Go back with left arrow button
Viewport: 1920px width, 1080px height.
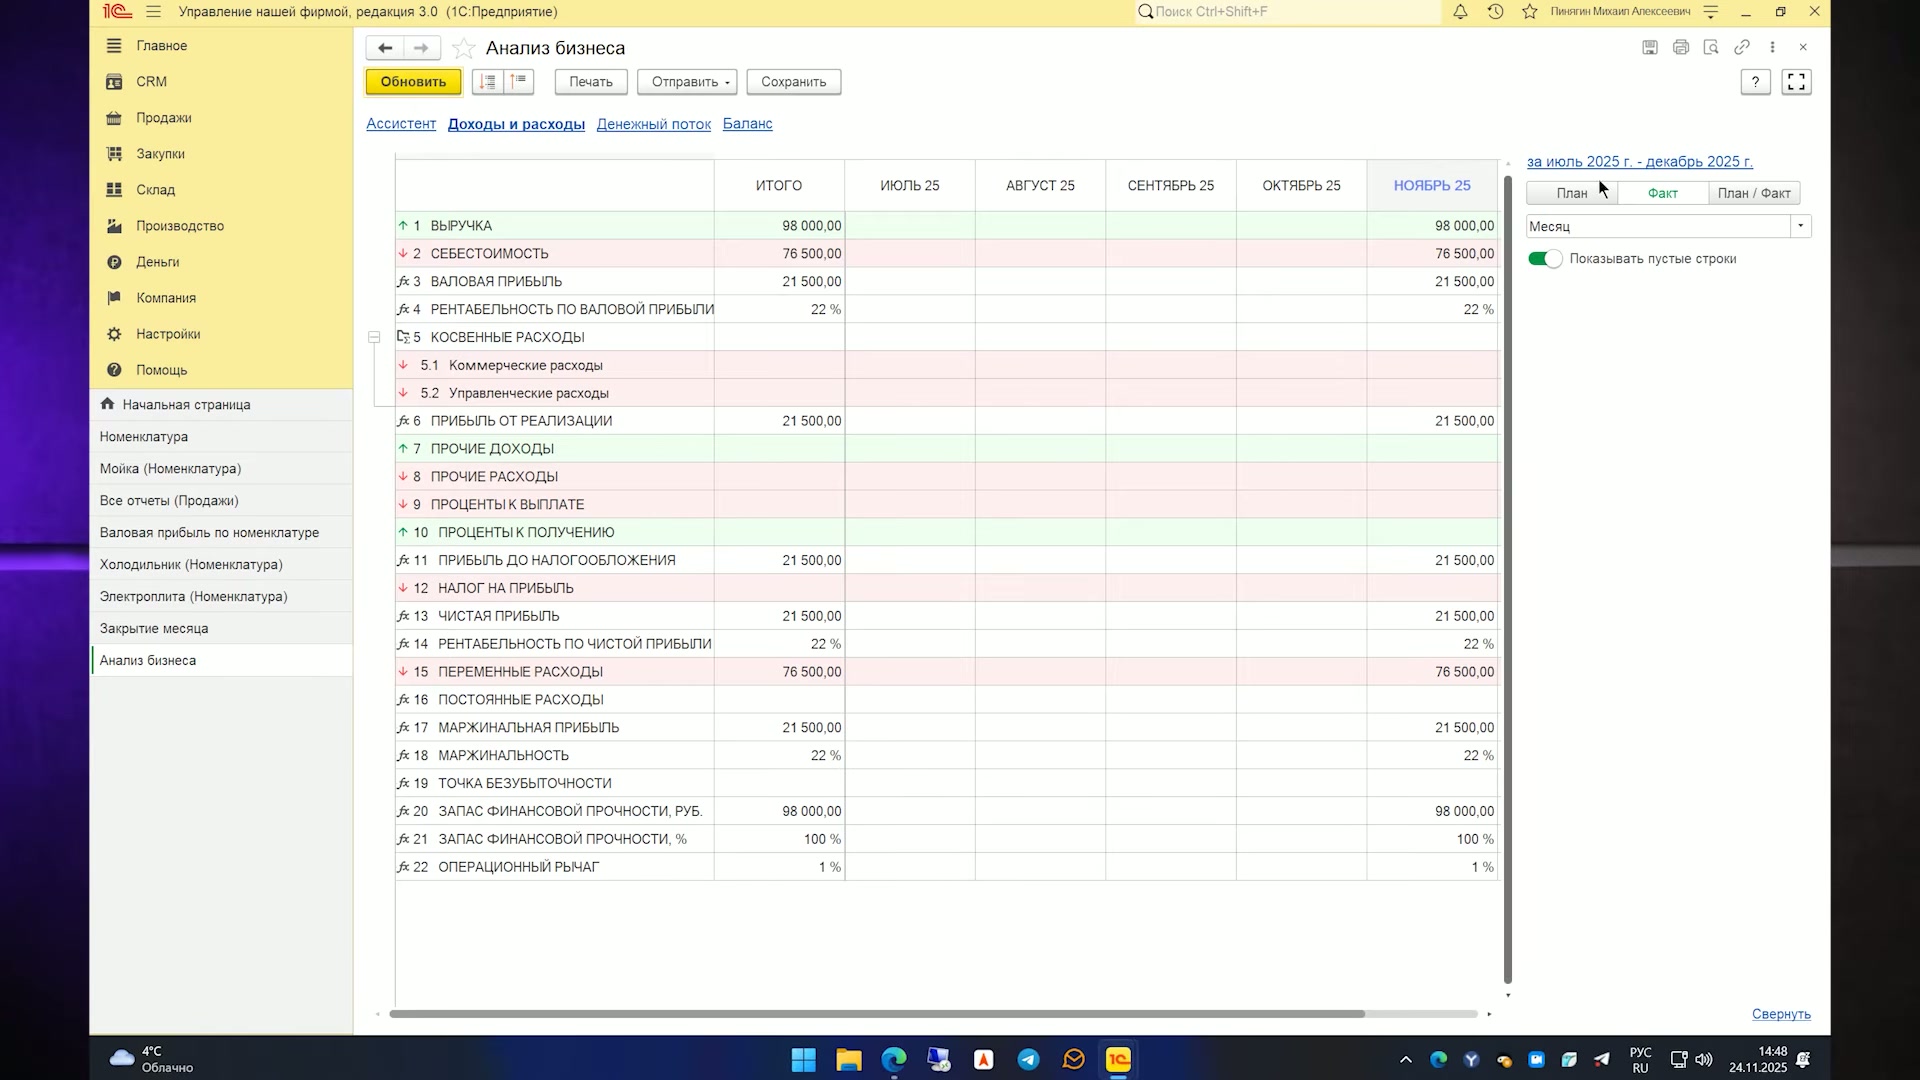(x=385, y=48)
